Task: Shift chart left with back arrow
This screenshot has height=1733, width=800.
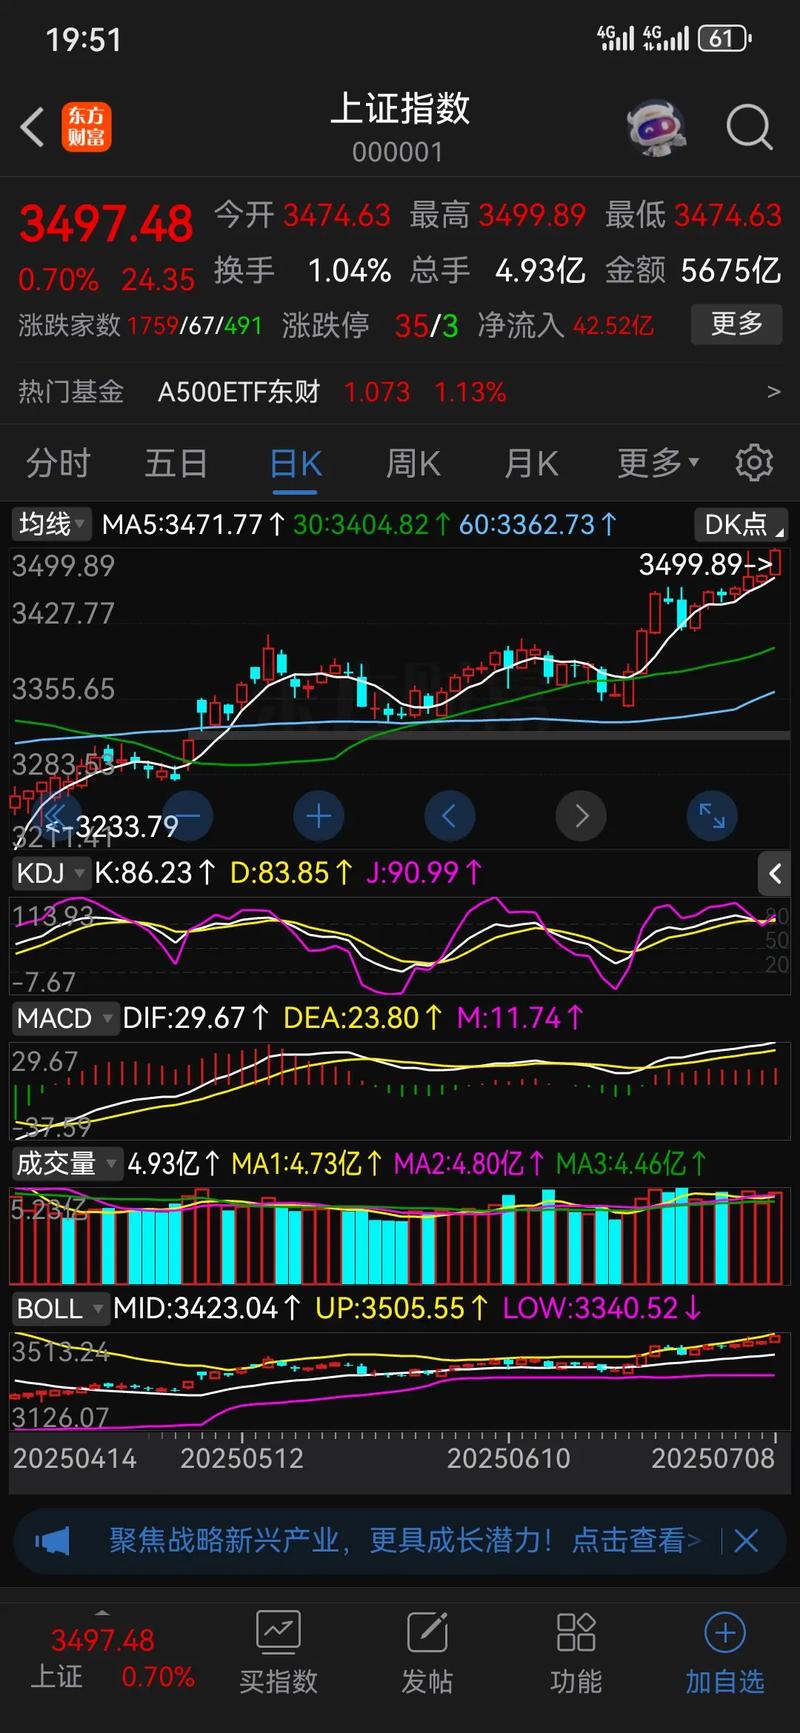Action: (450, 816)
